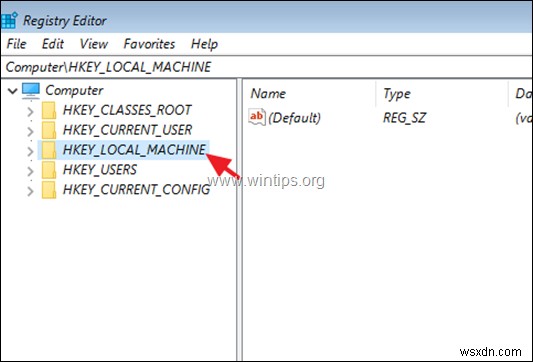Select HKEY_LOCAL_MACHINE key
Image resolution: width=533 pixels, height=362 pixels.
[134, 150]
